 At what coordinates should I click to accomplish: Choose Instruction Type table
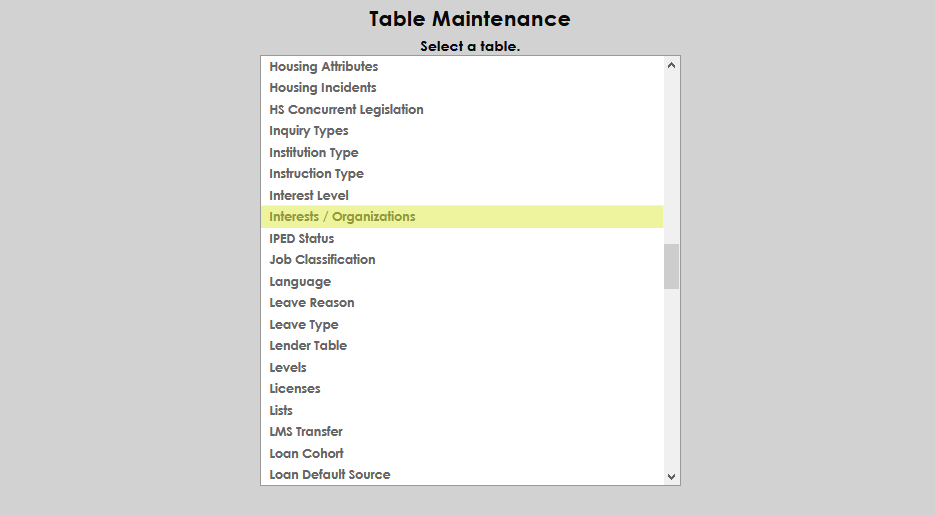(x=316, y=174)
